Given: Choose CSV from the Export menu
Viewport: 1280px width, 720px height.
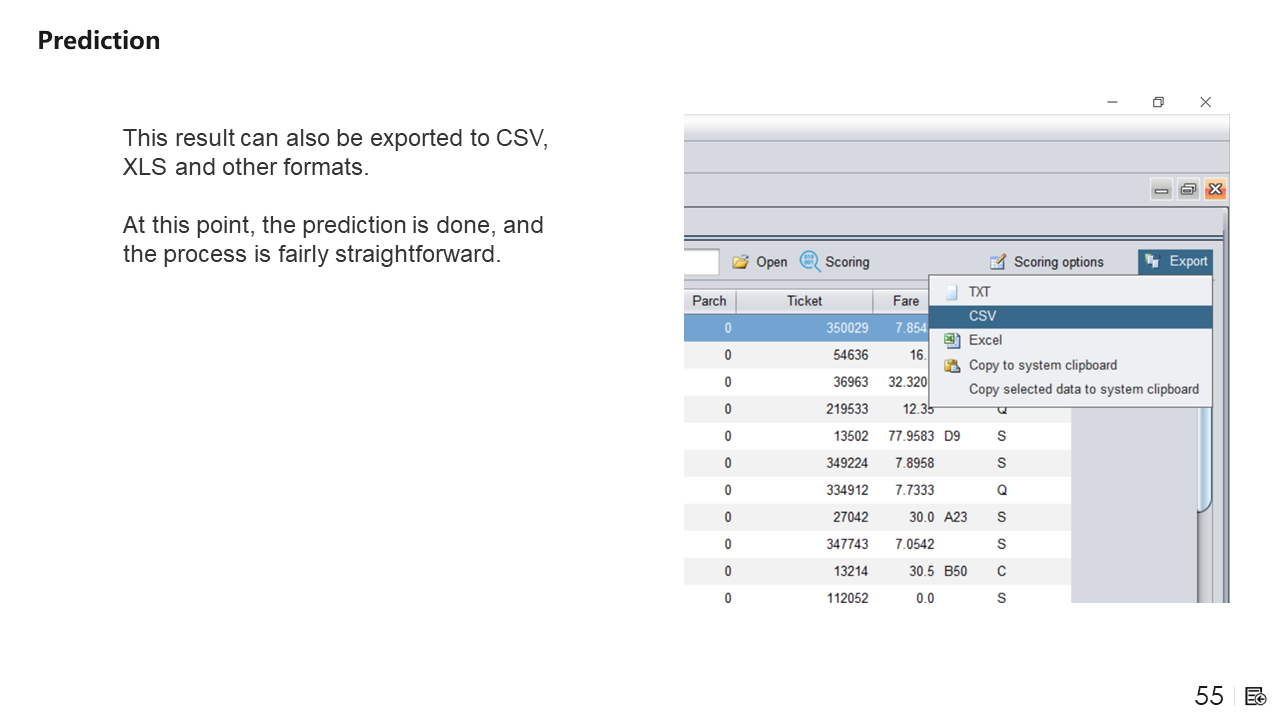Looking at the screenshot, I should [982, 316].
